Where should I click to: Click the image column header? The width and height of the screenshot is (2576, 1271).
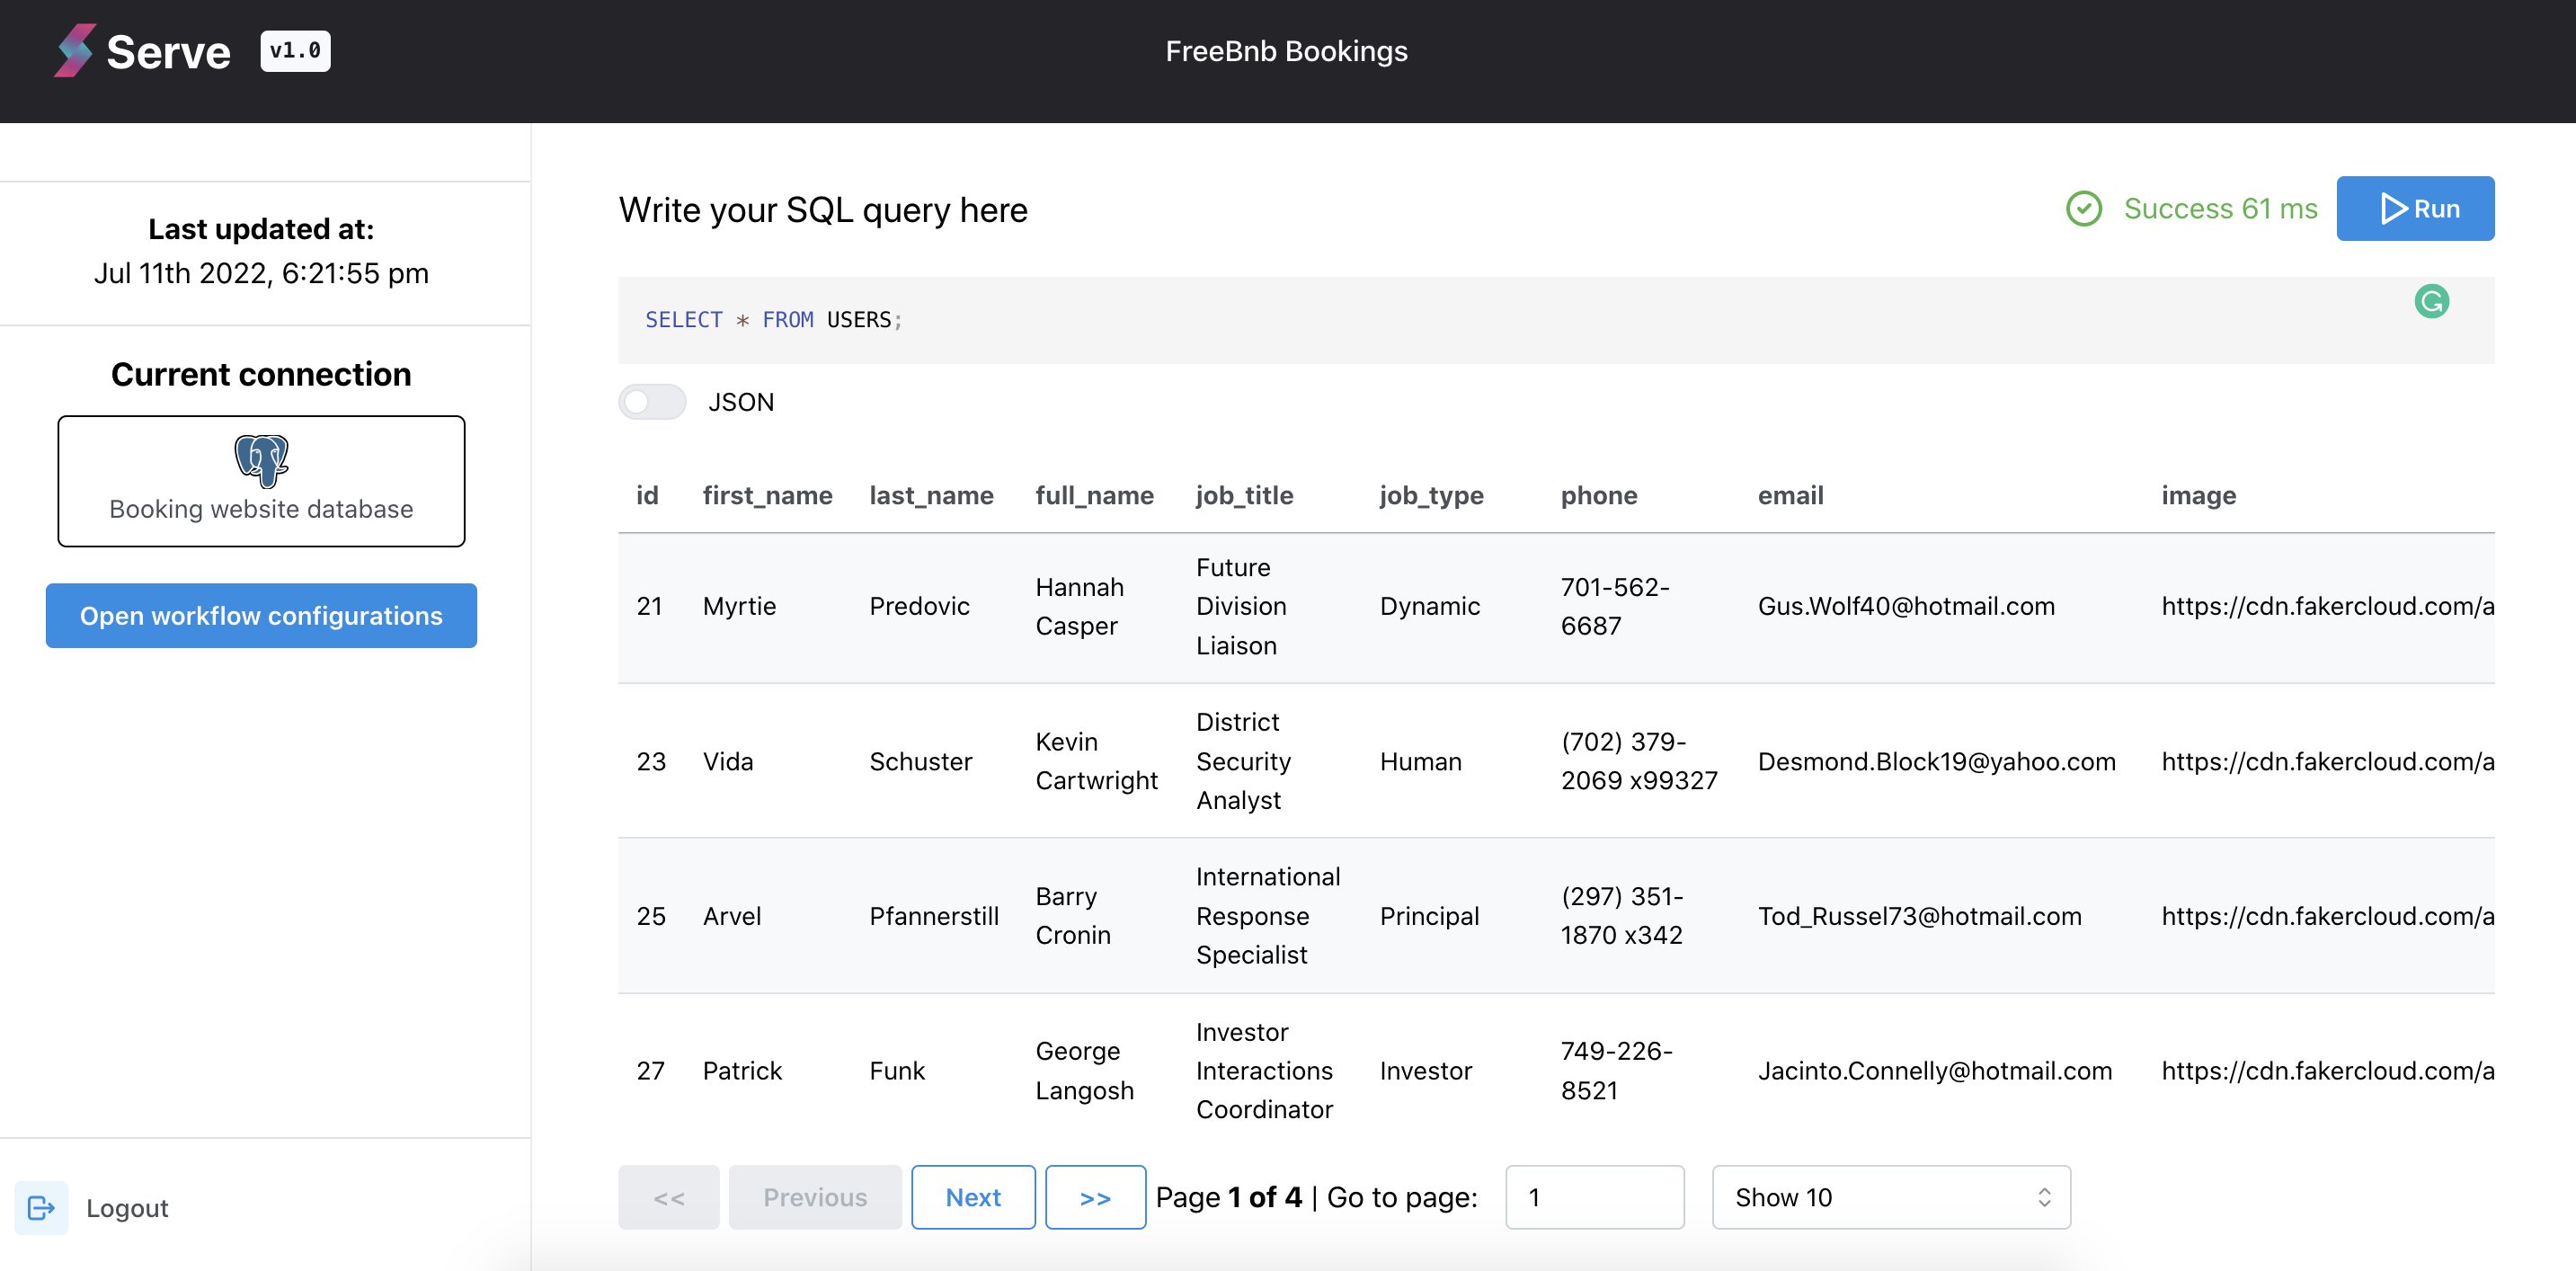coord(2198,495)
